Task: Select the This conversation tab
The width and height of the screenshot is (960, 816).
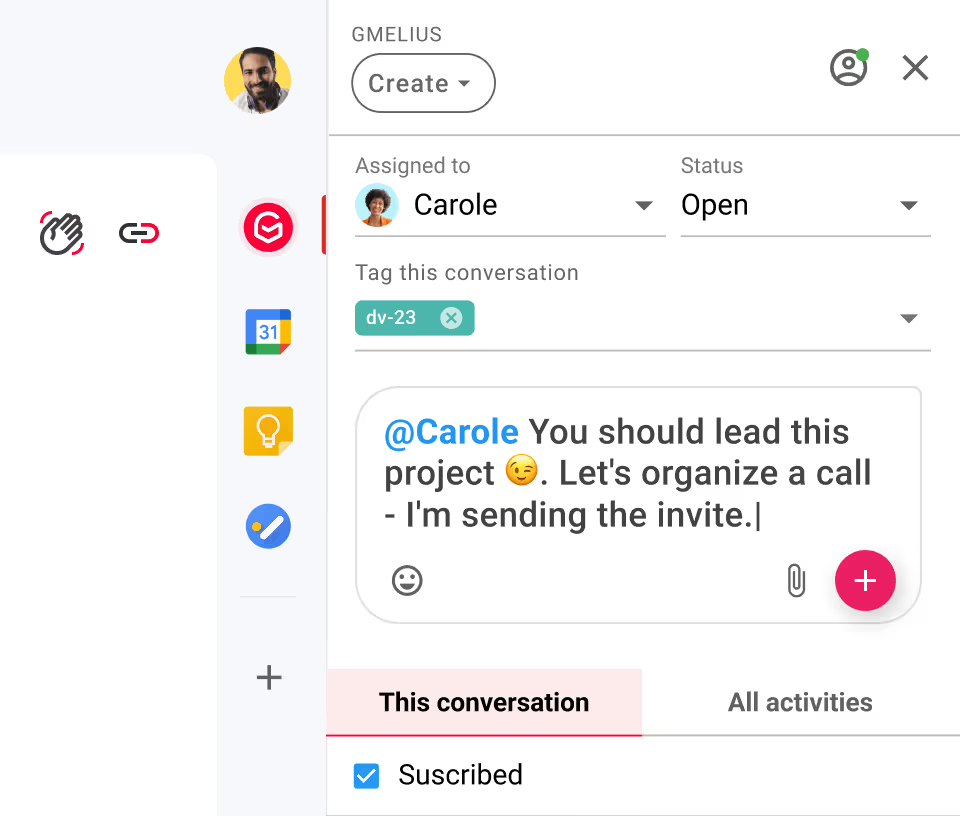Action: coord(483,702)
